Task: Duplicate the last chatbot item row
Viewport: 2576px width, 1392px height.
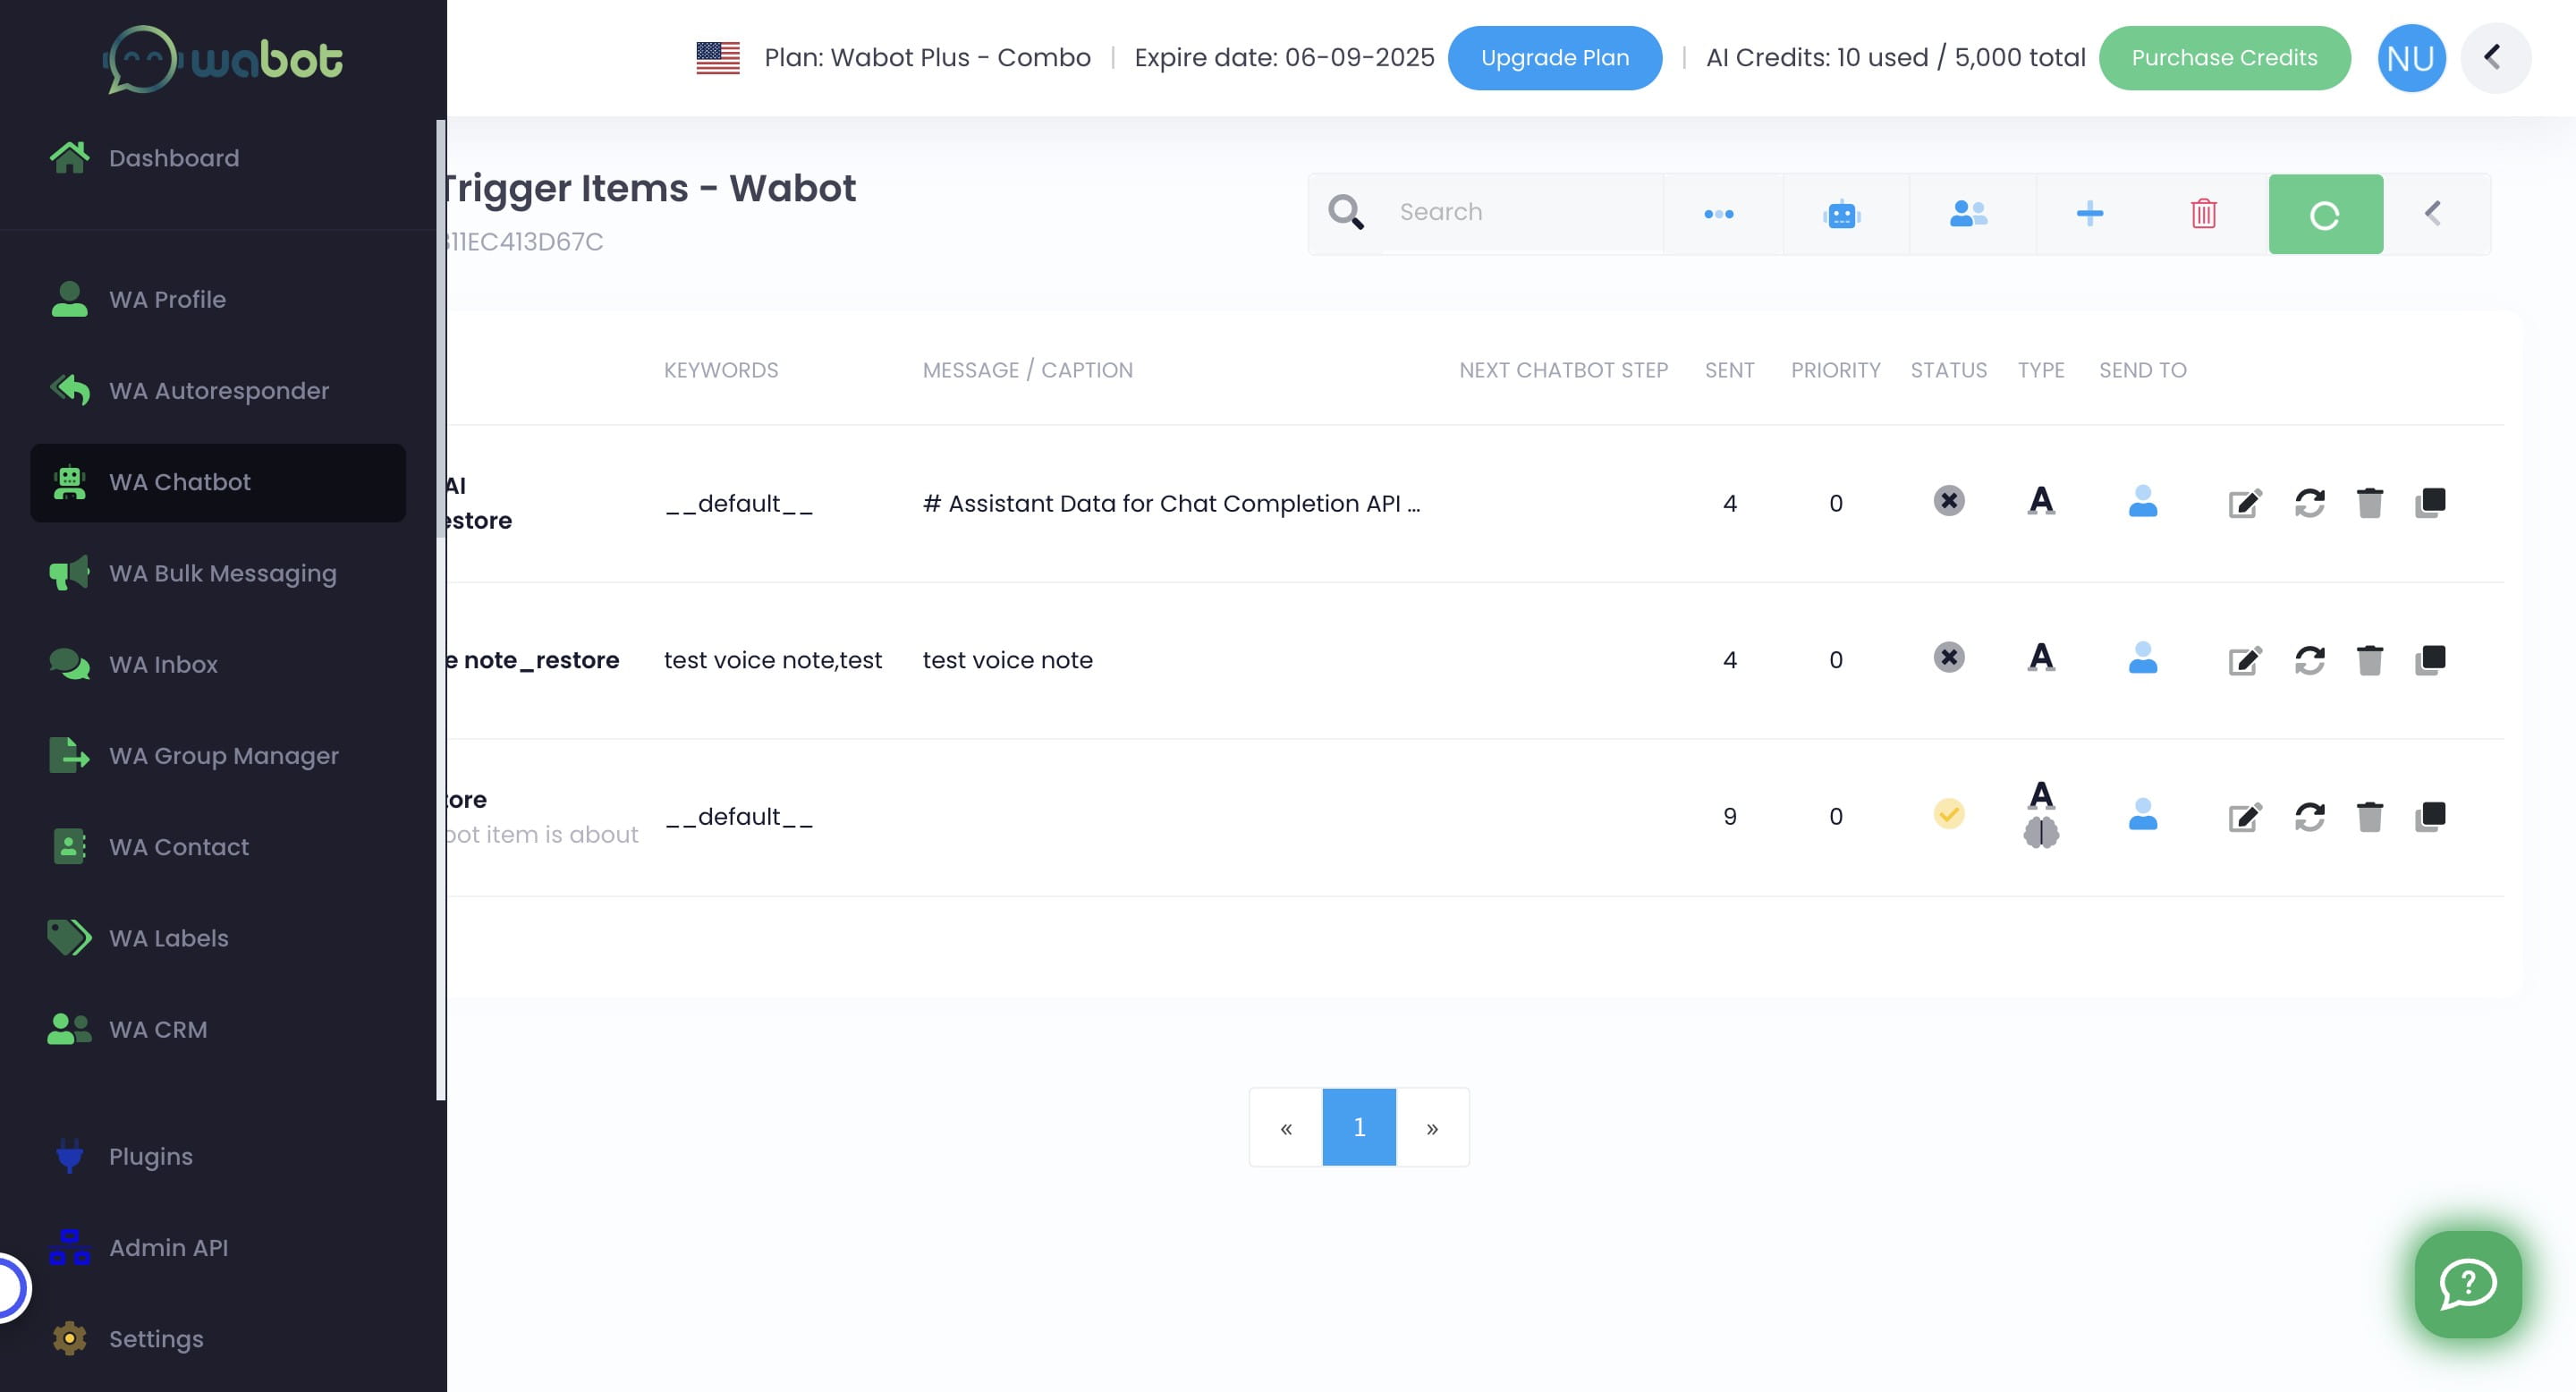Action: (2430, 817)
